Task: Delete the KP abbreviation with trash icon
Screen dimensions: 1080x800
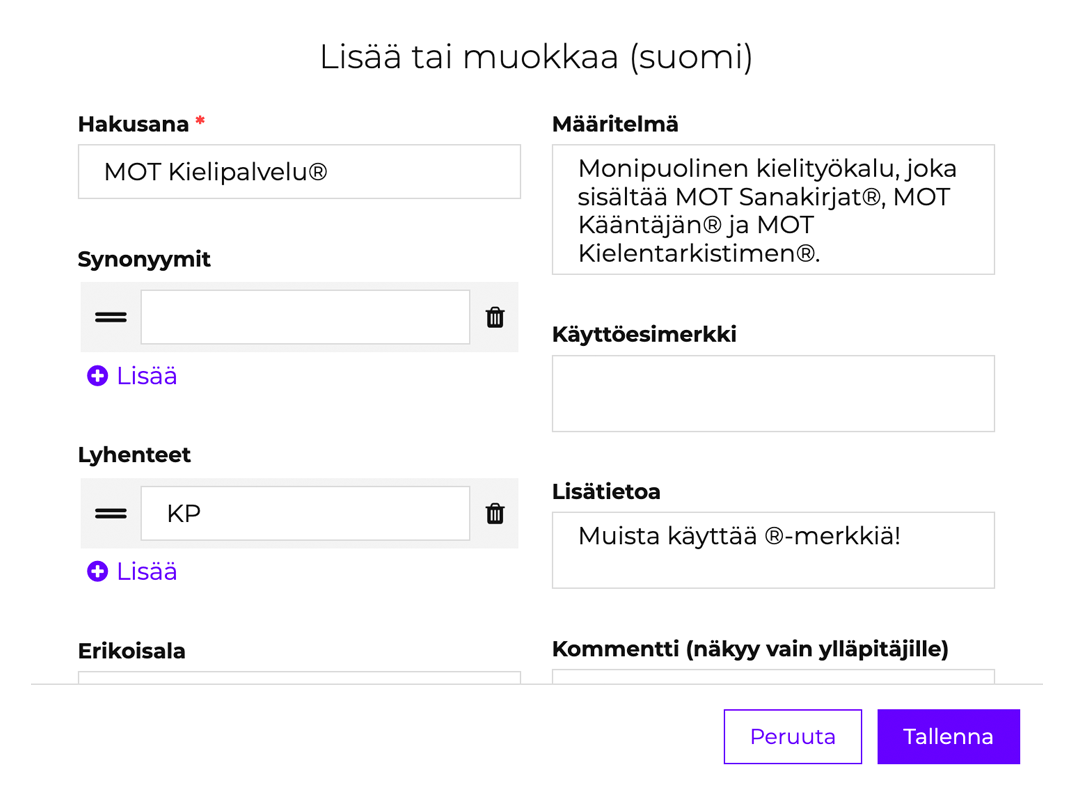Action: [x=495, y=513]
